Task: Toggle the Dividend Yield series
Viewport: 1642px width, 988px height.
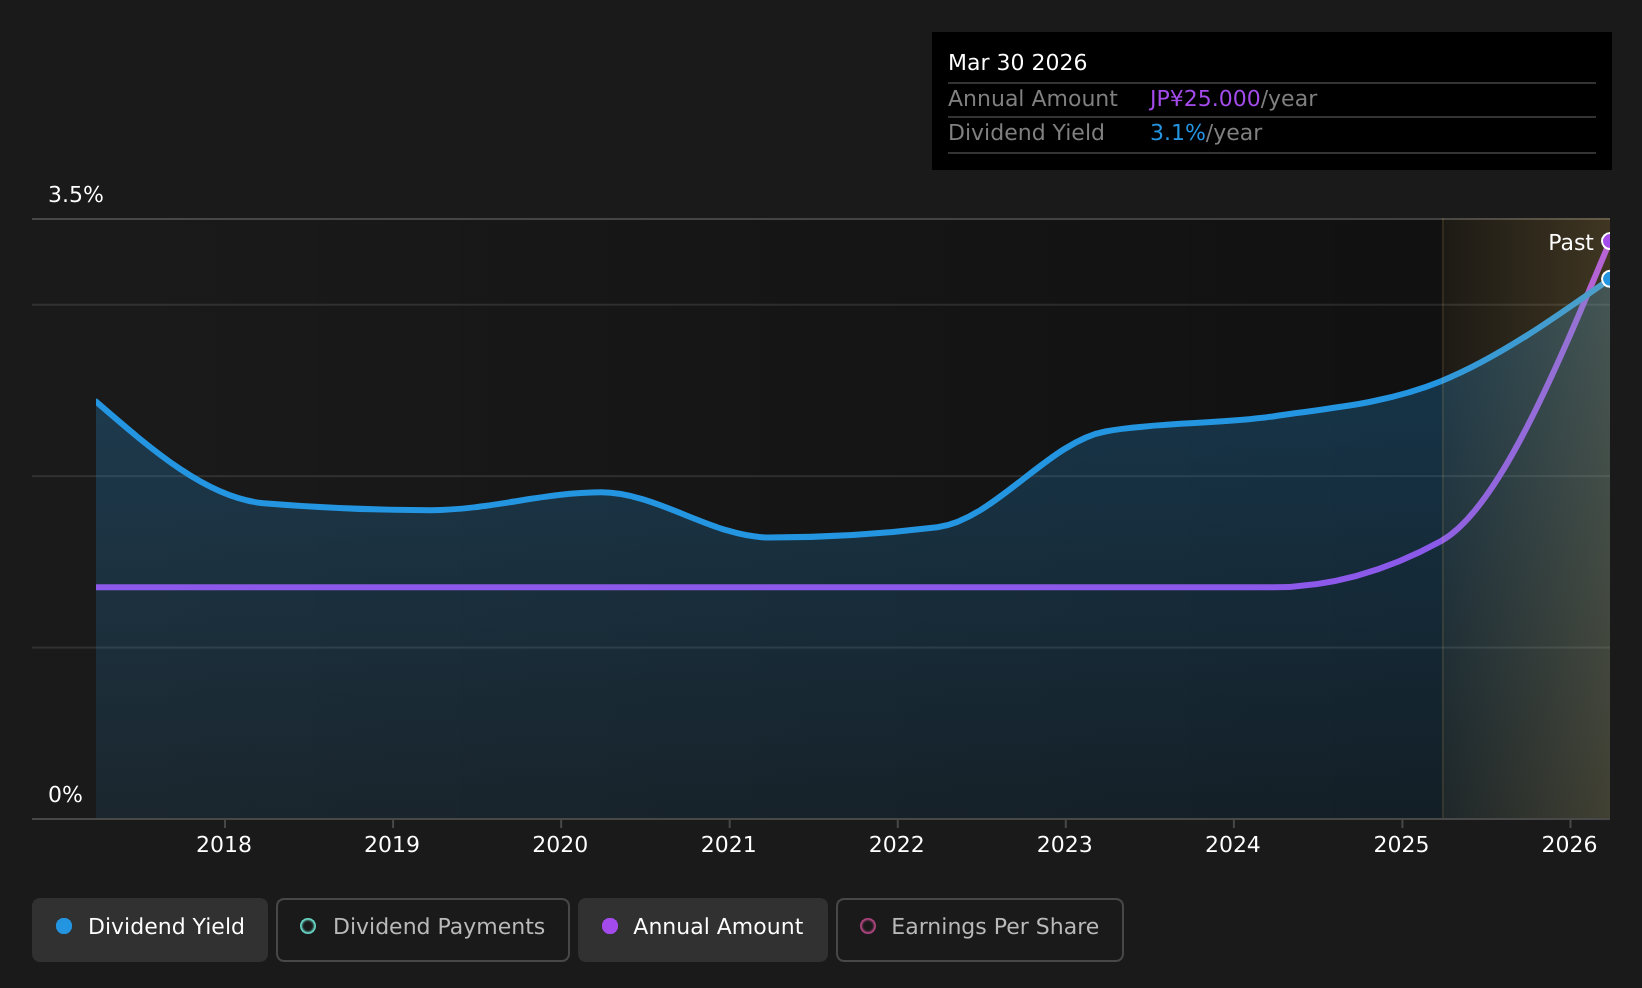Action: click(x=150, y=930)
